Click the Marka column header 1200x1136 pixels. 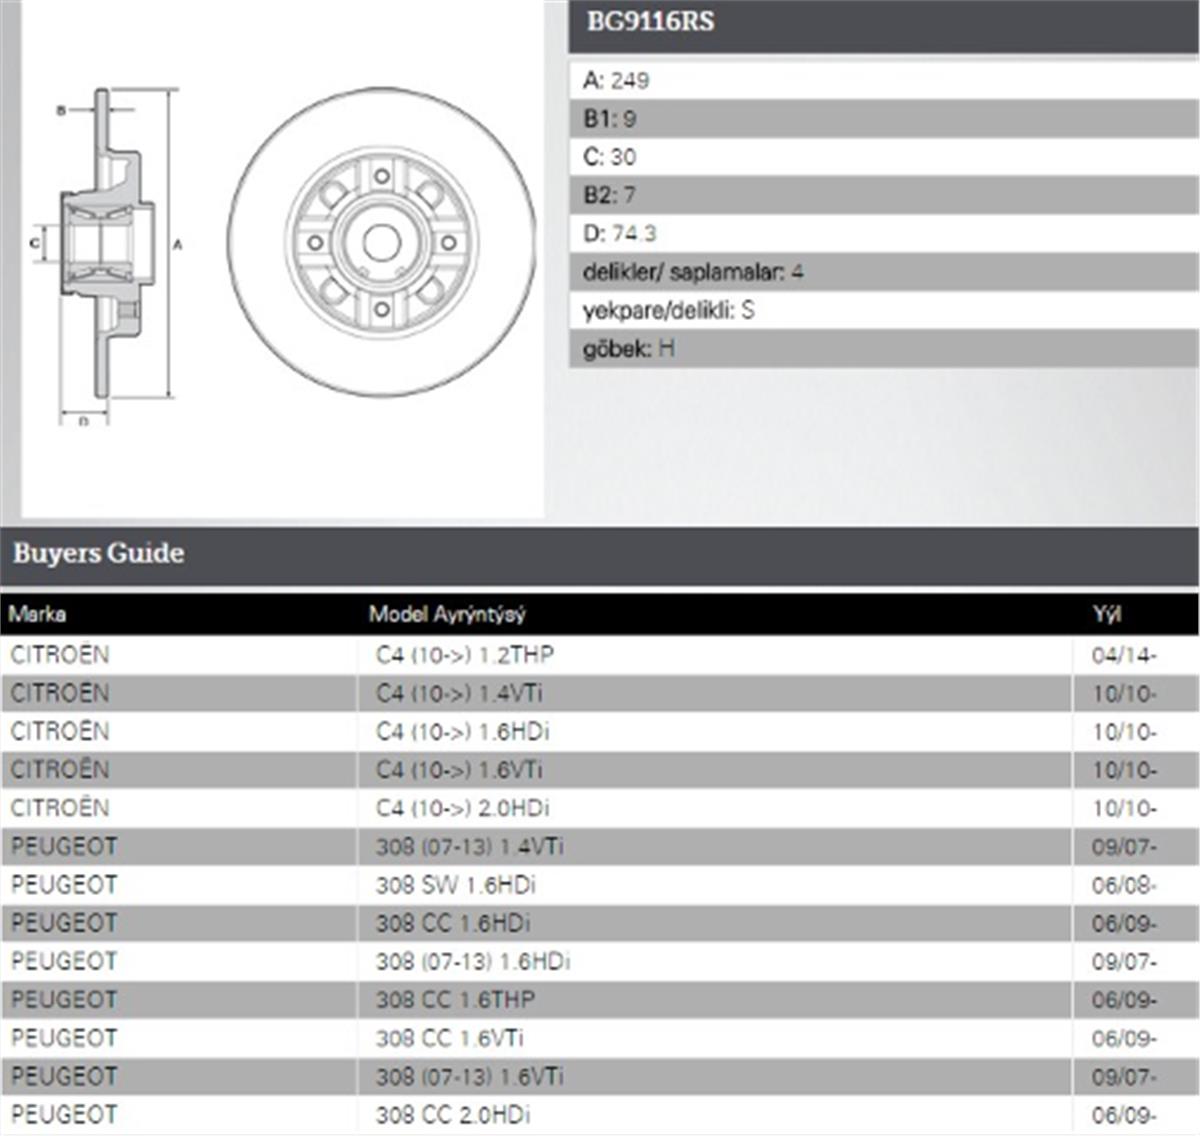(37, 614)
